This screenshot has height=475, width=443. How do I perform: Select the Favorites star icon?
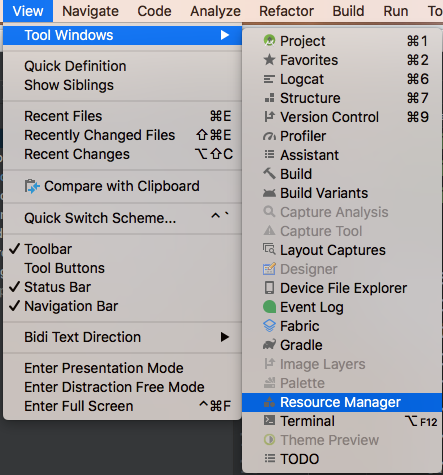click(x=269, y=60)
